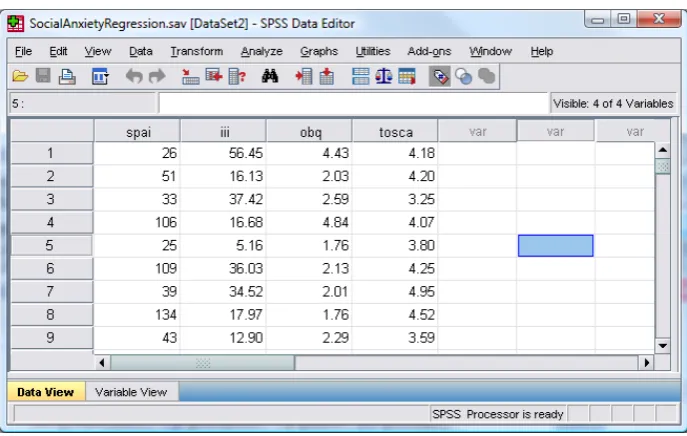Click scroll down arrow on vertical scrollbar
The image size is (687, 436).
click(663, 346)
